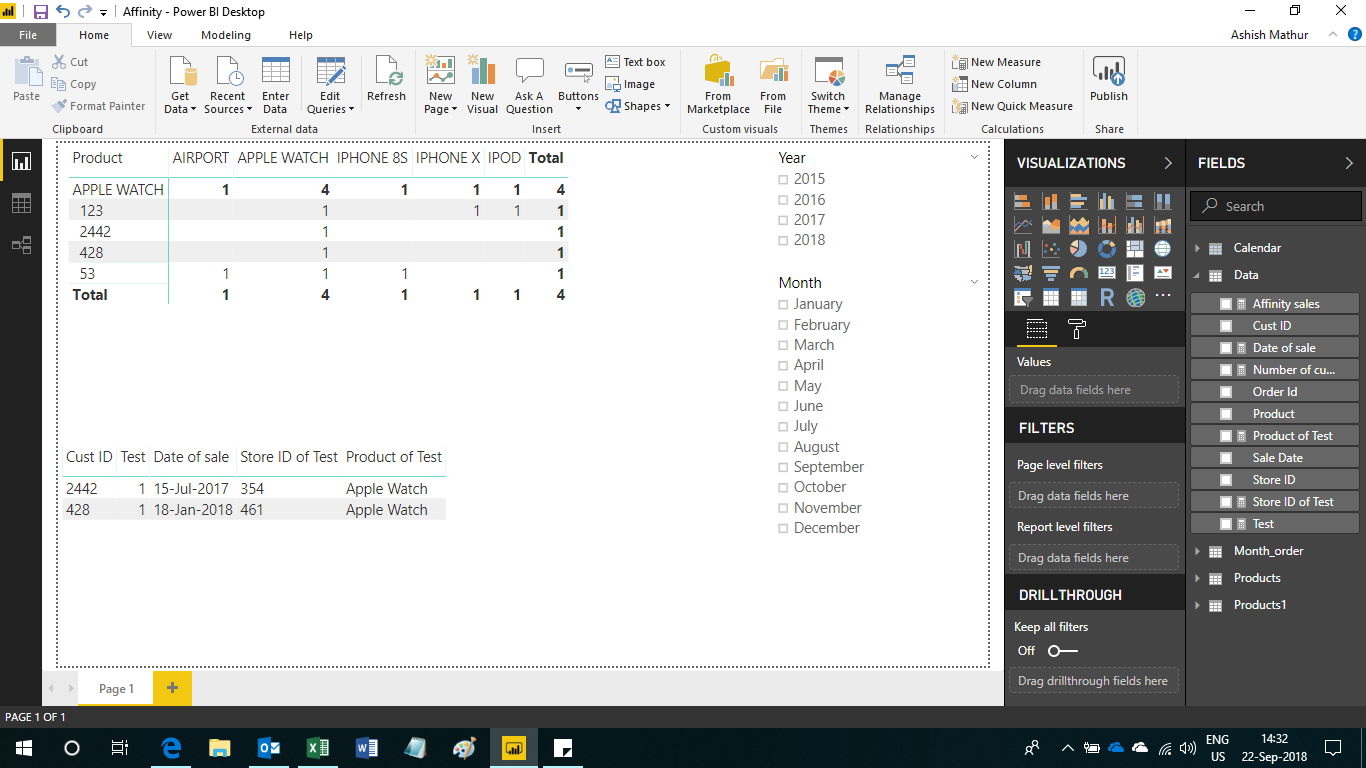This screenshot has height=768, width=1366.
Task: Tick July in the Month slicer
Action: 784,427
